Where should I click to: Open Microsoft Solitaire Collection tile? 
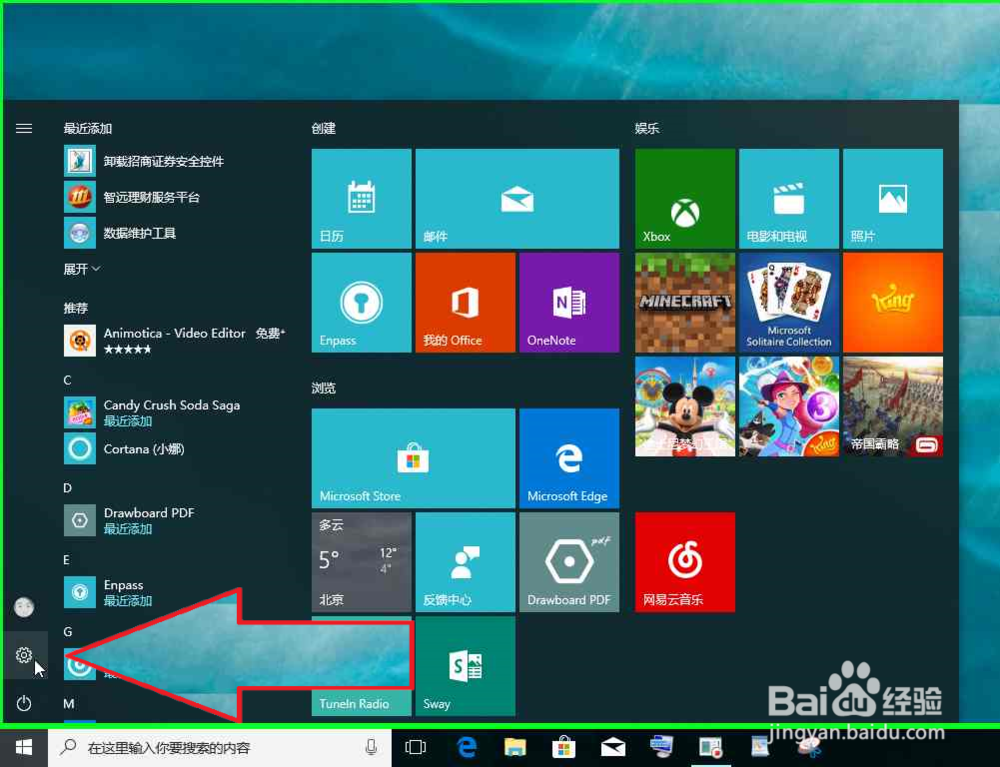789,302
